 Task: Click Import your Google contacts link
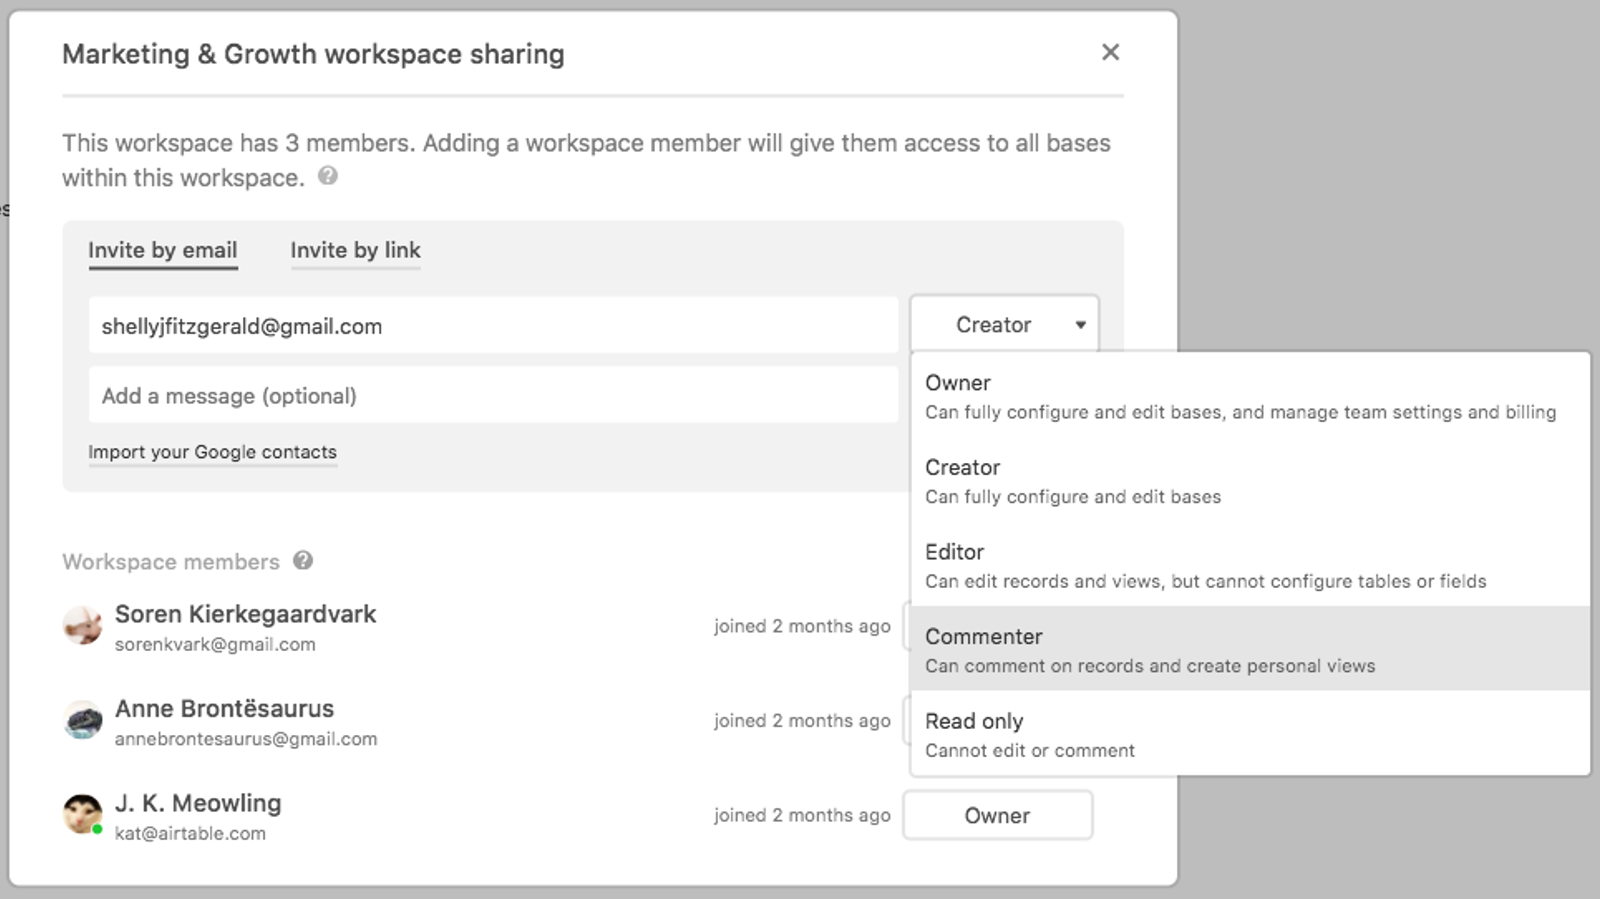(212, 452)
